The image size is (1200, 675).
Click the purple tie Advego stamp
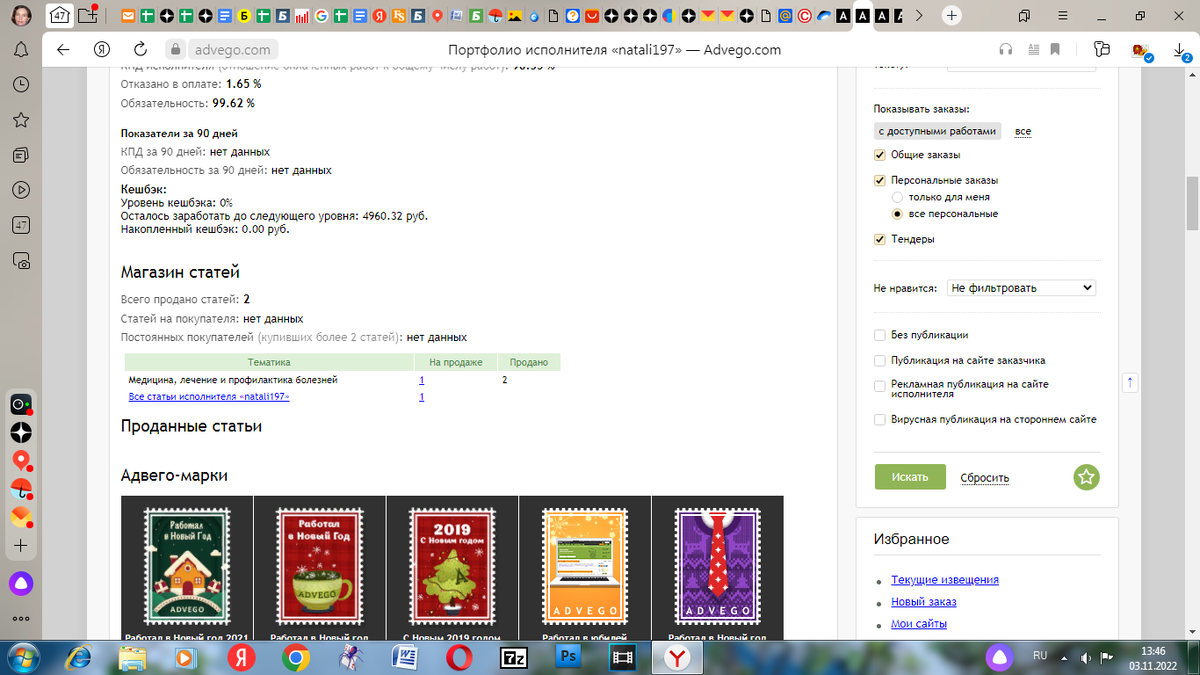pos(717,567)
